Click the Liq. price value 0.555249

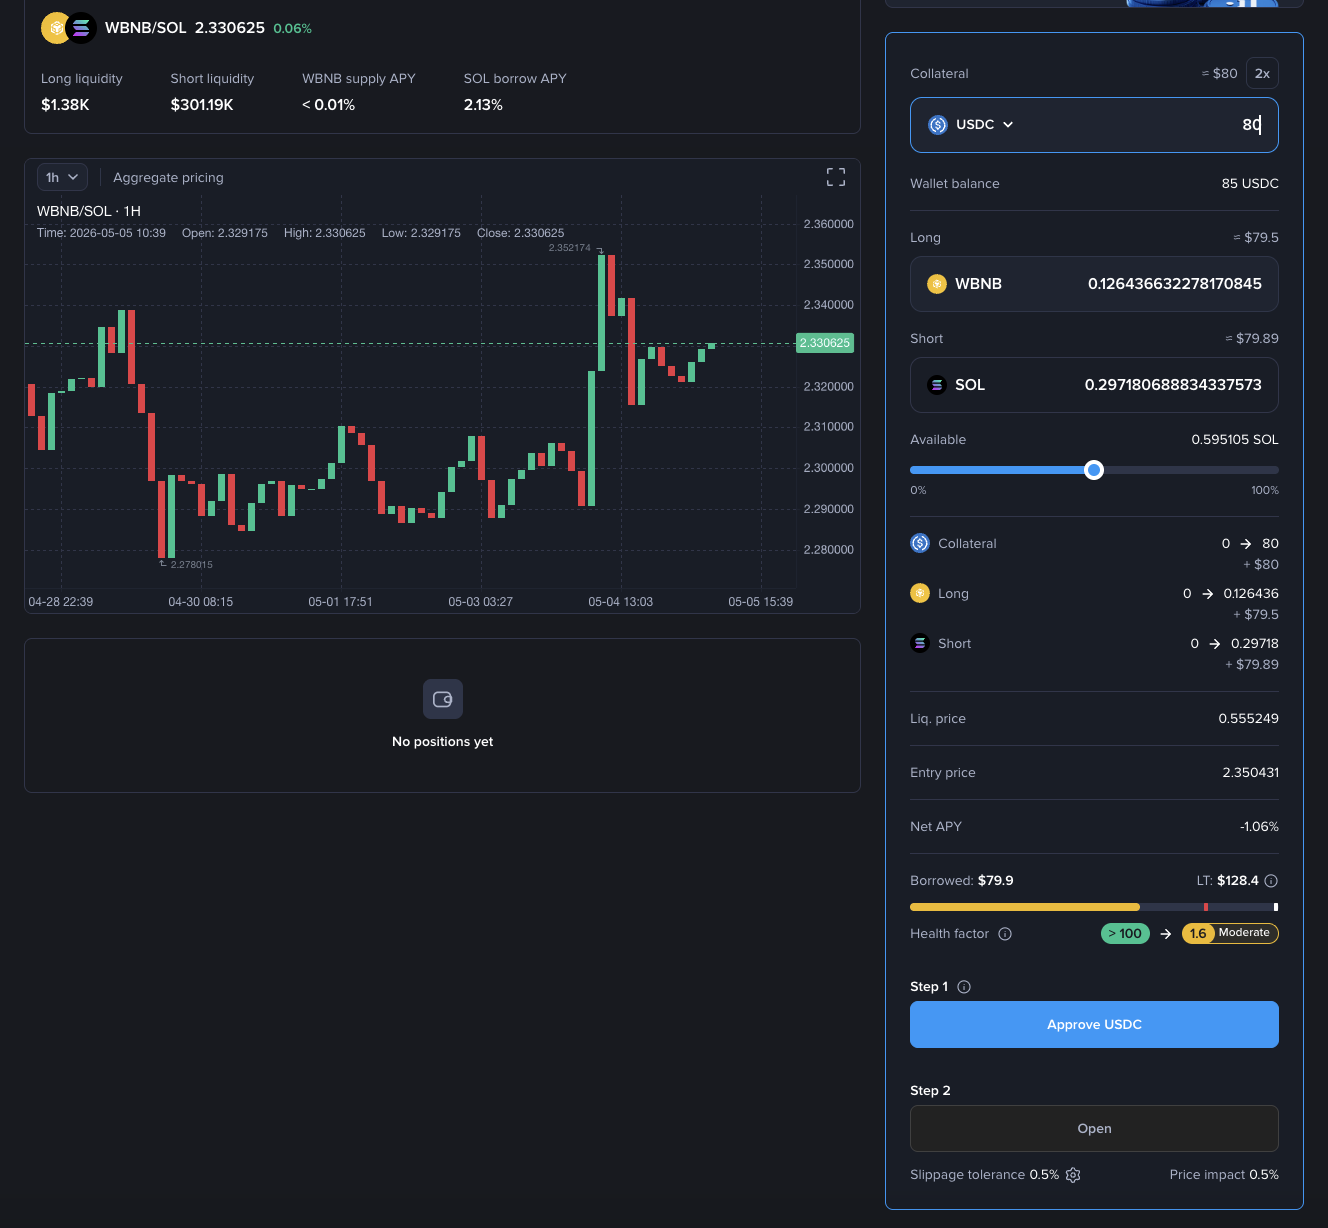tap(1248, 719)
